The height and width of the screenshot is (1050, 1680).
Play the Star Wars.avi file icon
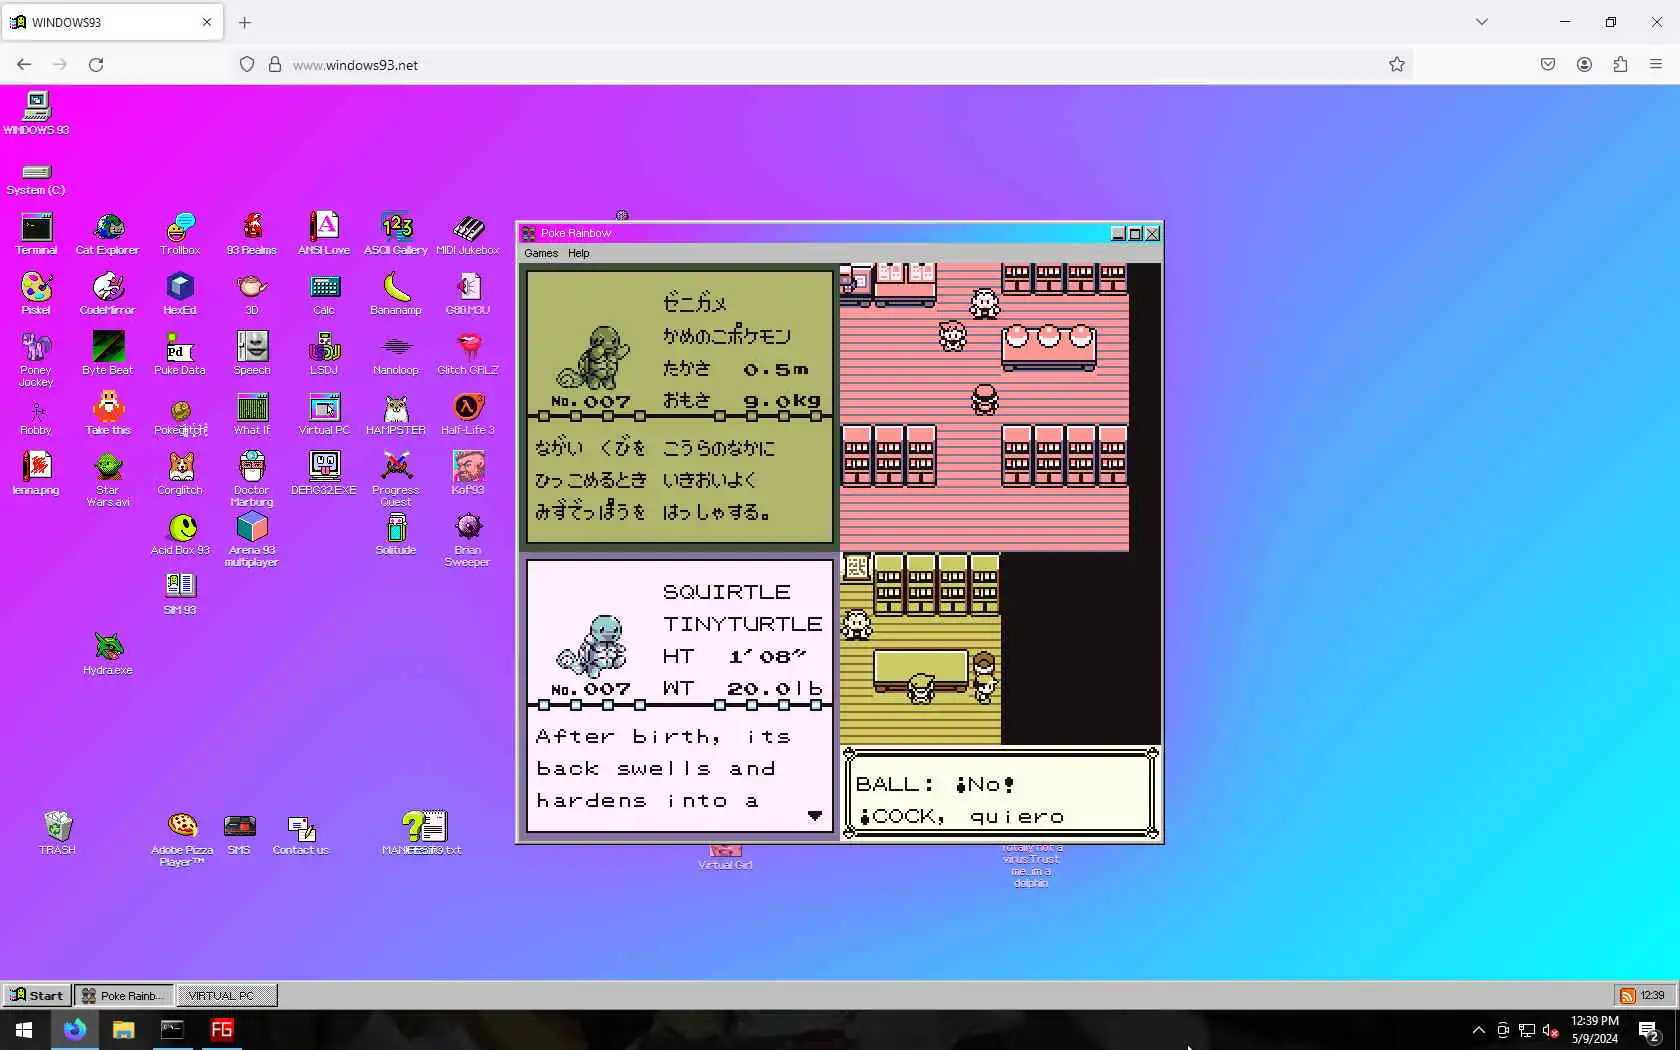pos(108,480)
